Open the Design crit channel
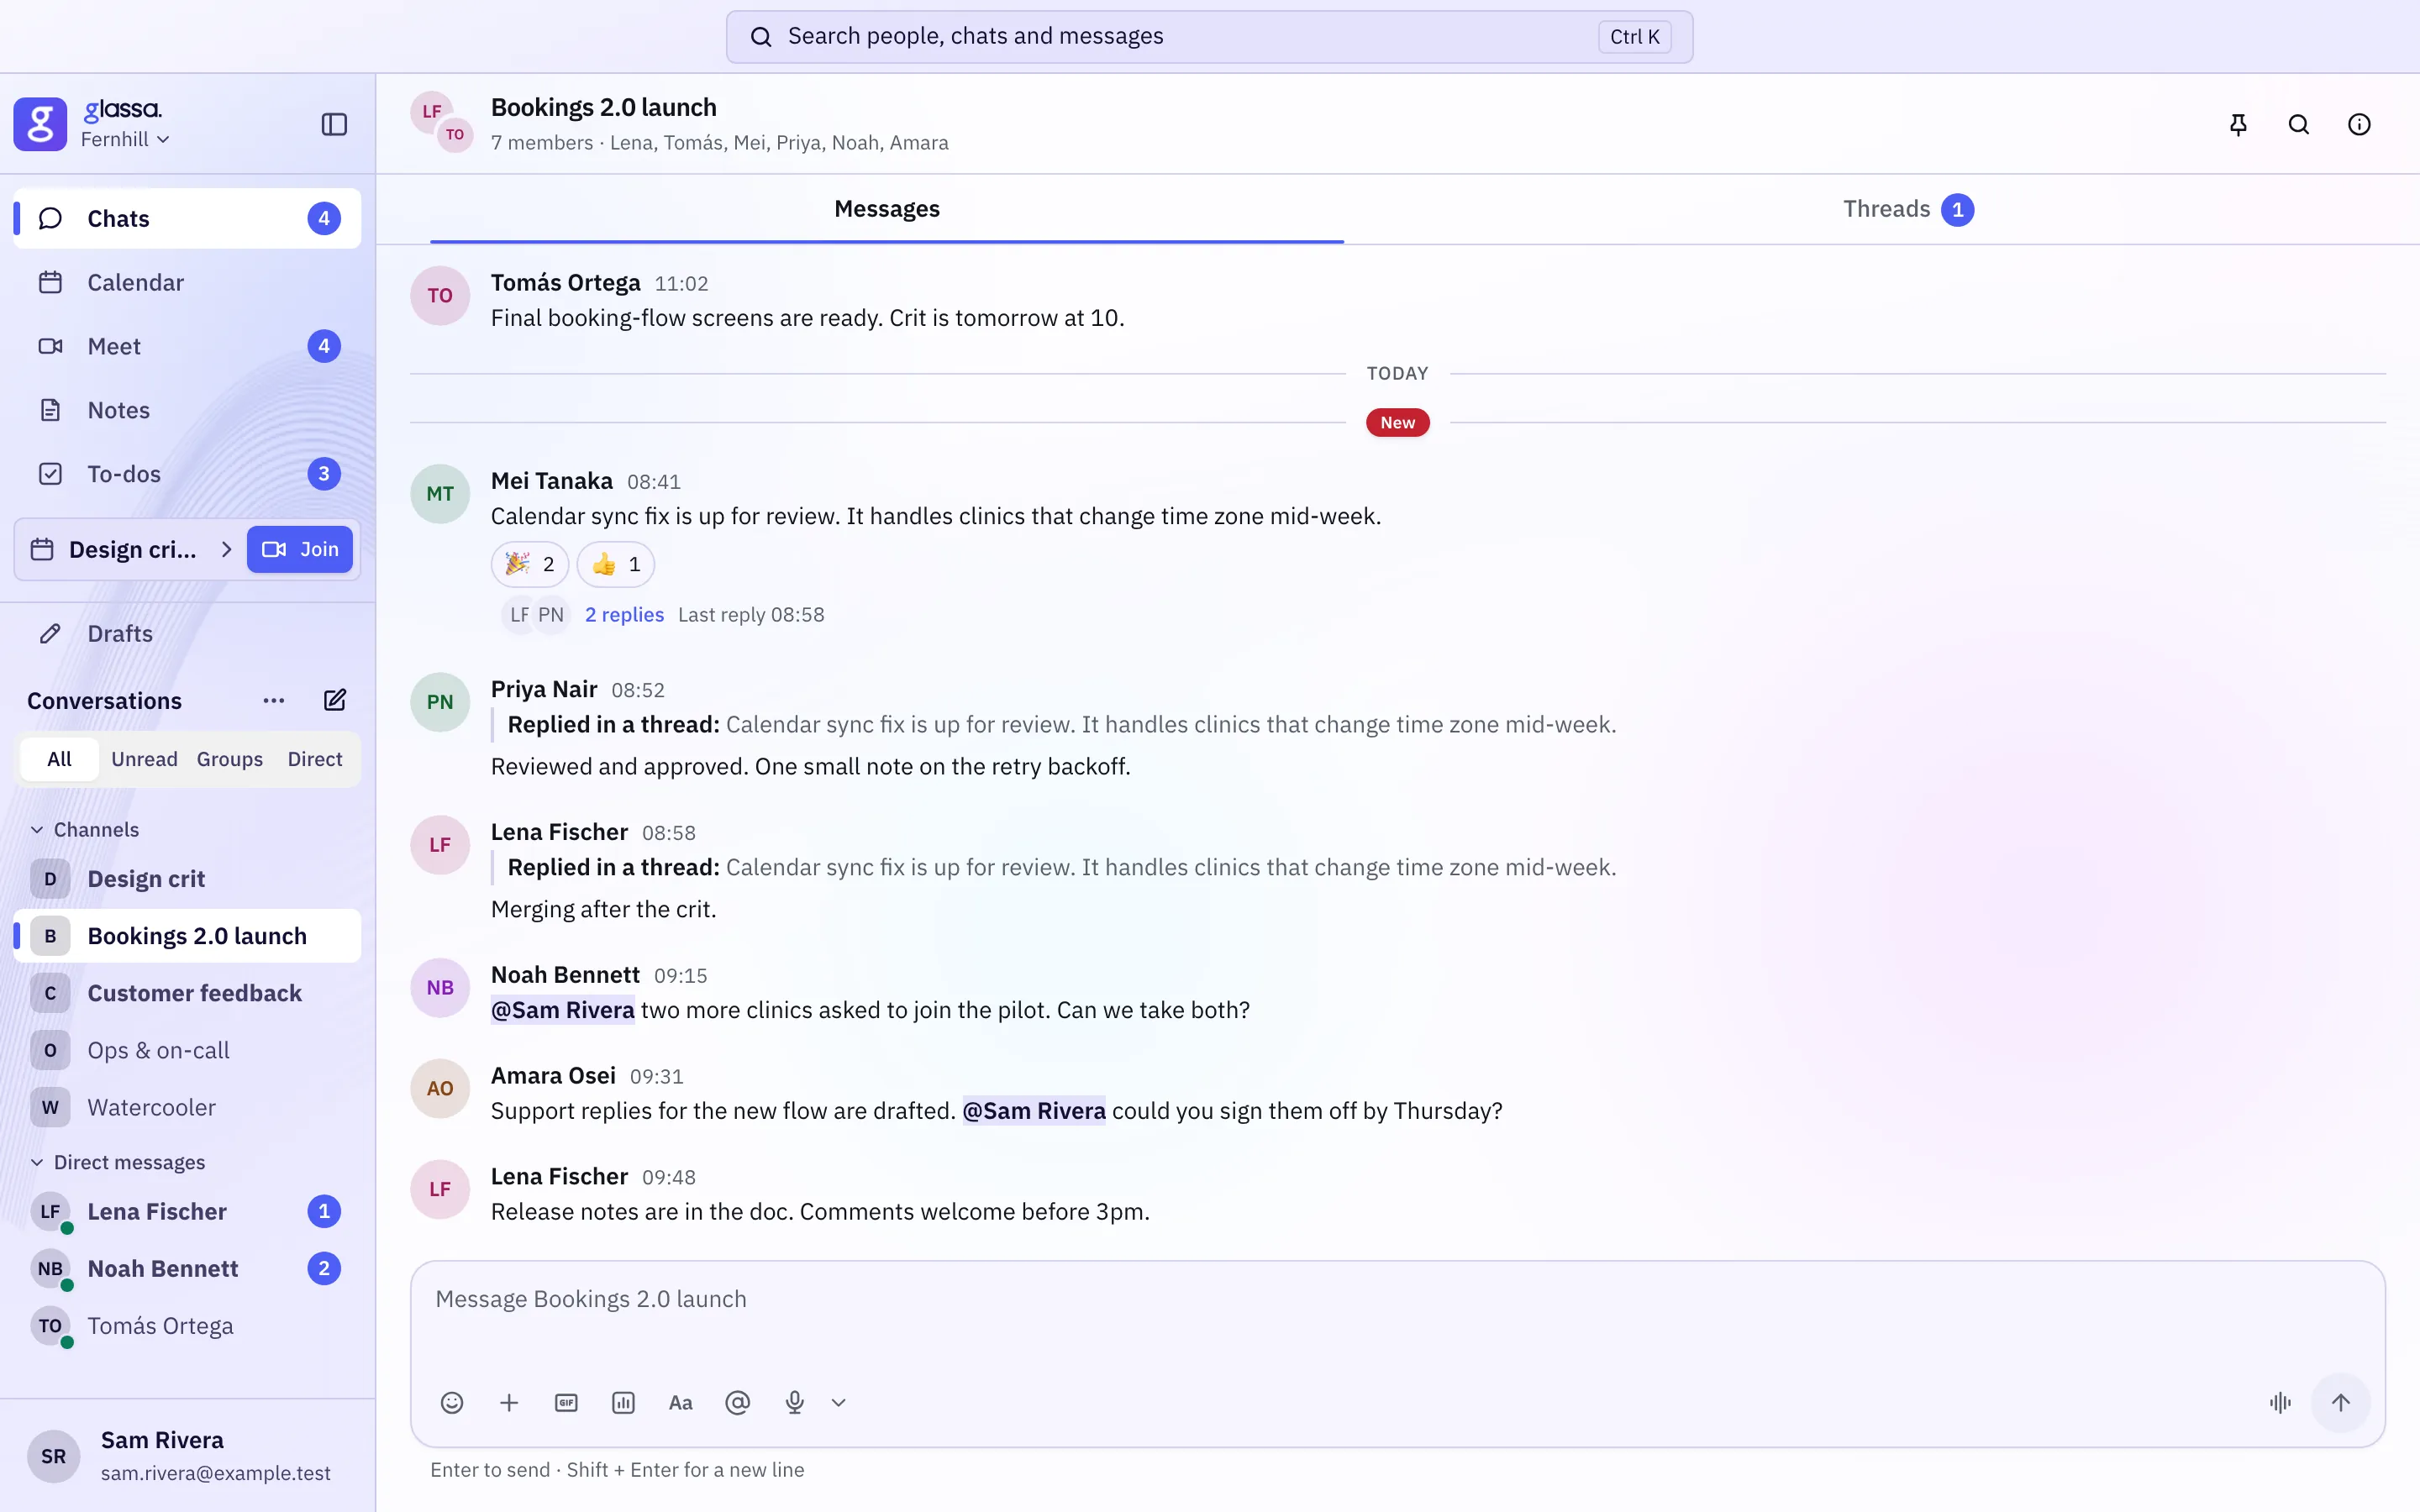The image size is (2420, 1512). tap(187, 879)
